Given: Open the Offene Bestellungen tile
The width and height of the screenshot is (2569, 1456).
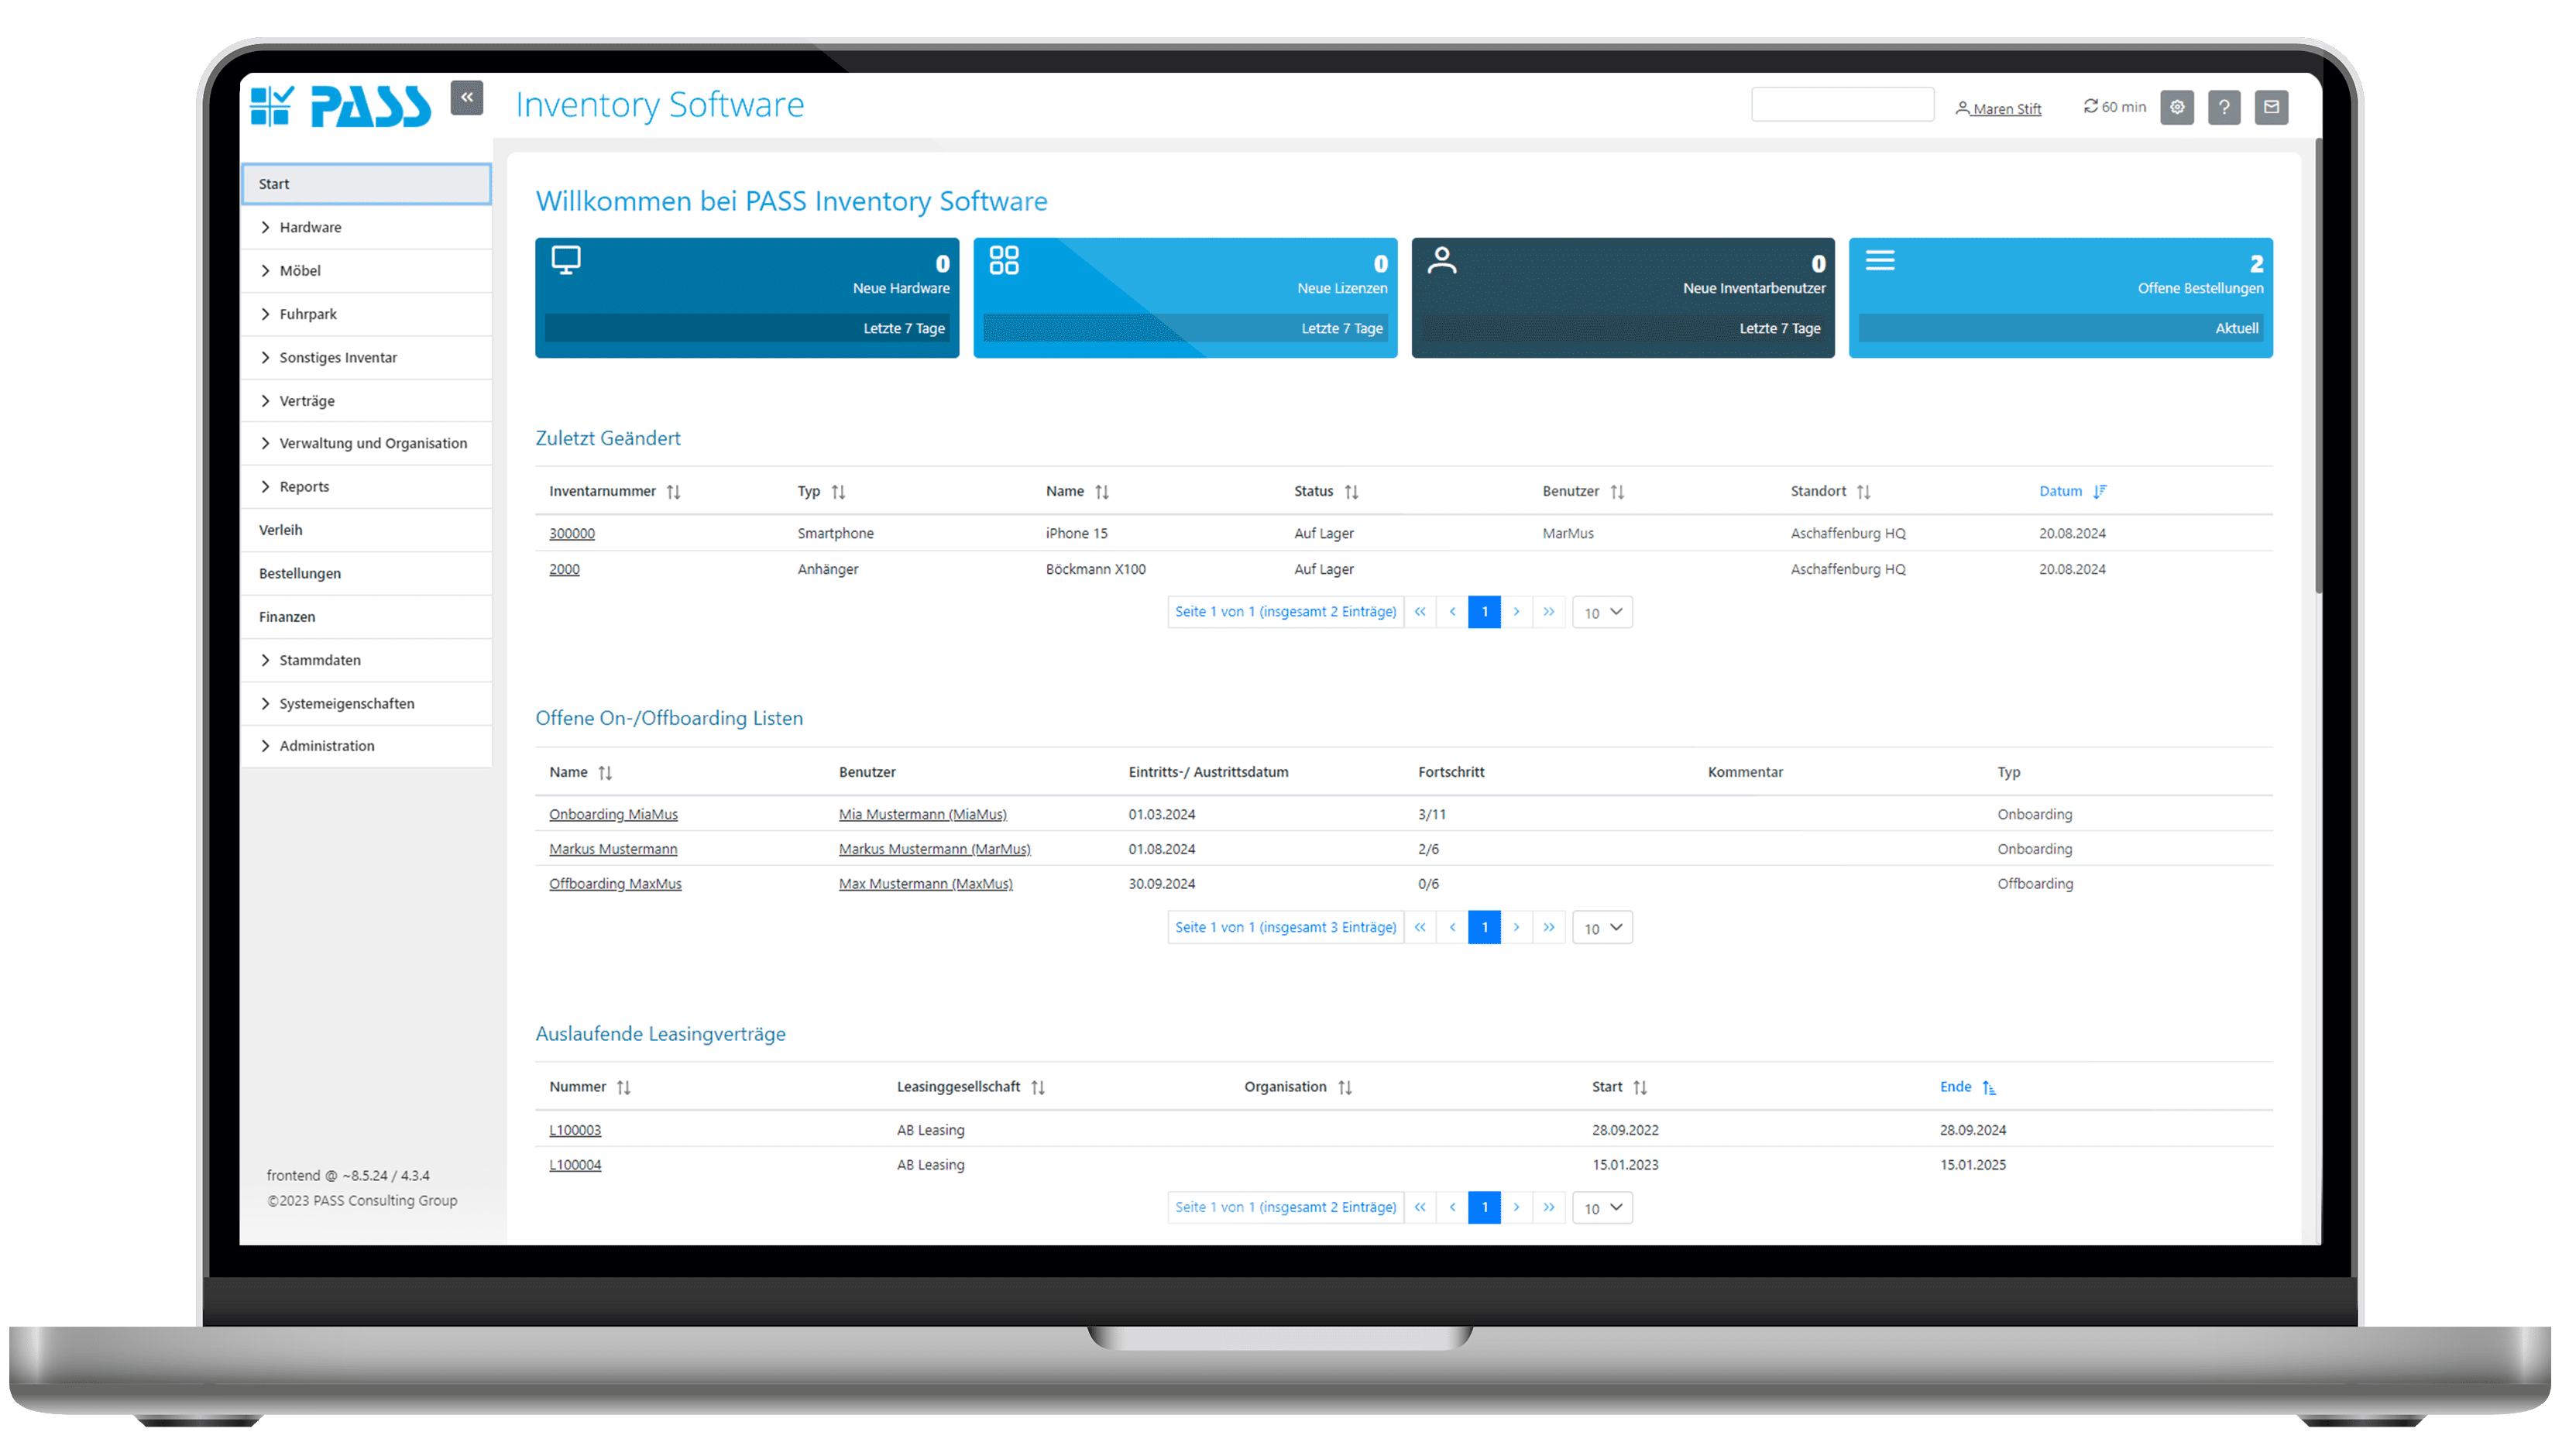Looking at the screenshot, I should tap(2061, 298).
